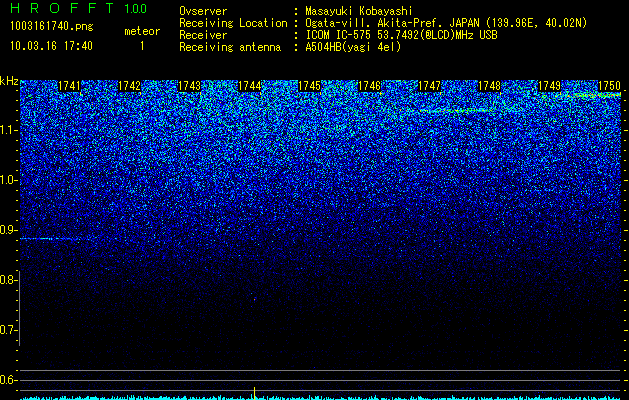Click the 1.0 frequency axis label

click(x=8, y=181)
